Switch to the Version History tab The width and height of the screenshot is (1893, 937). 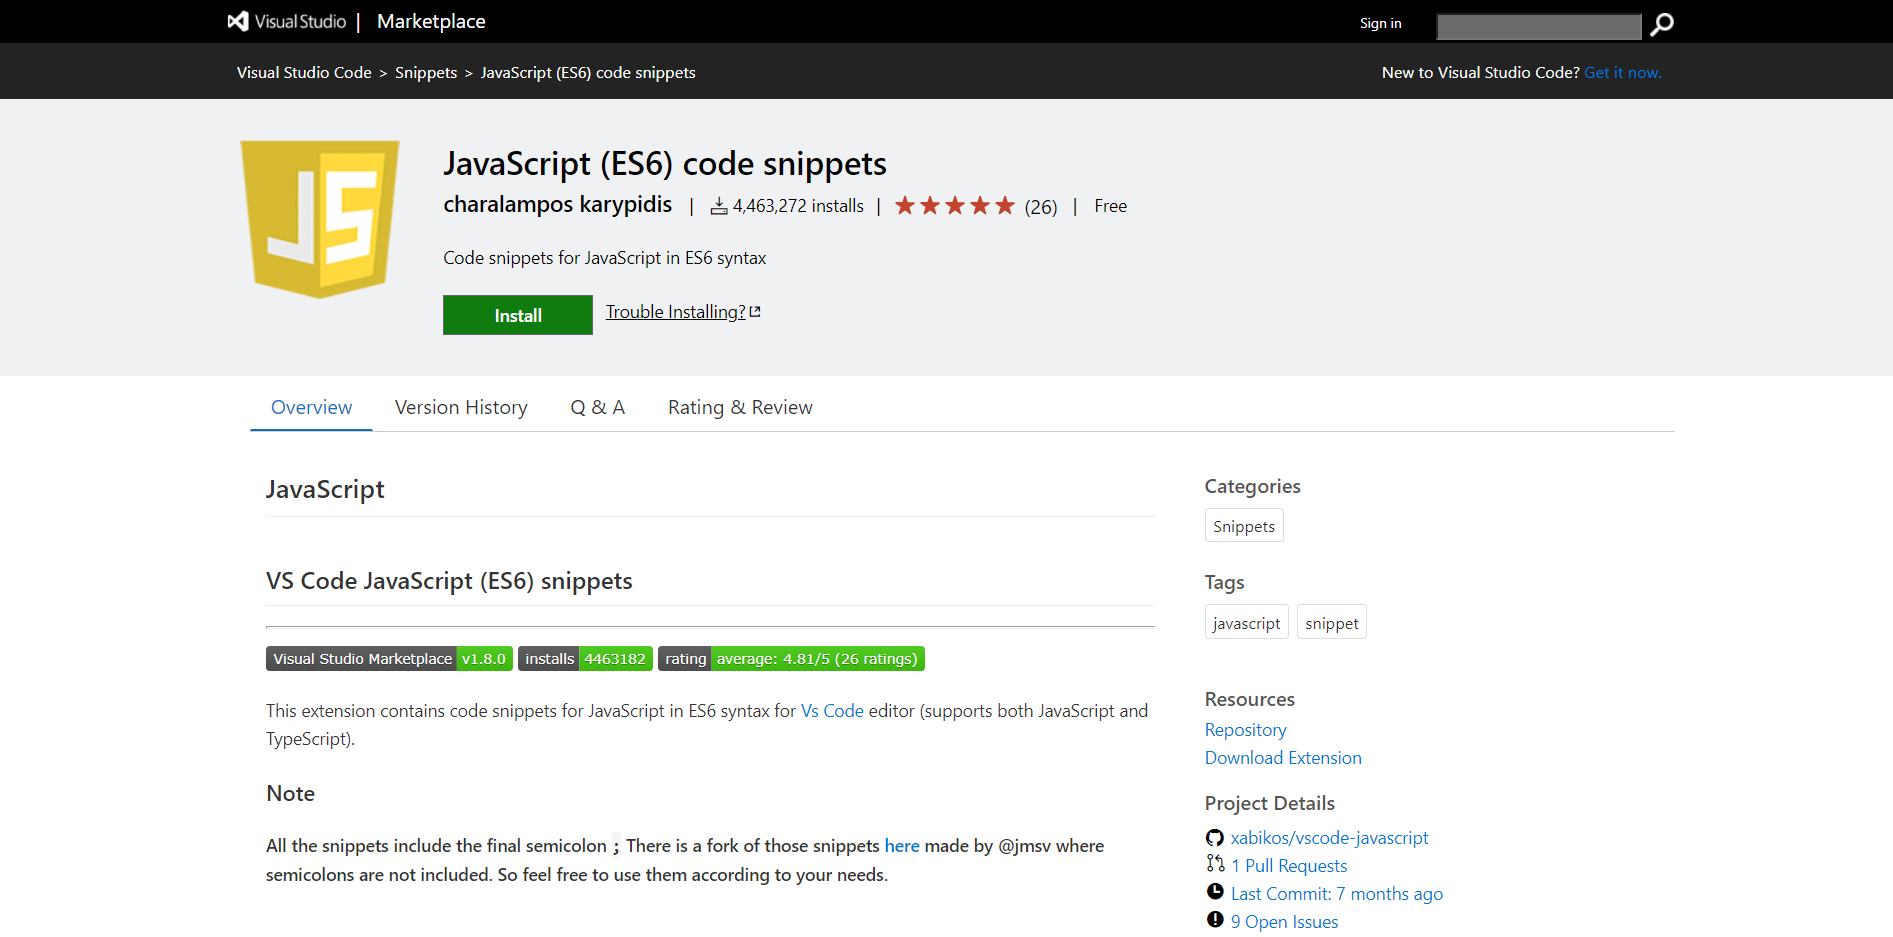(461, 407)
